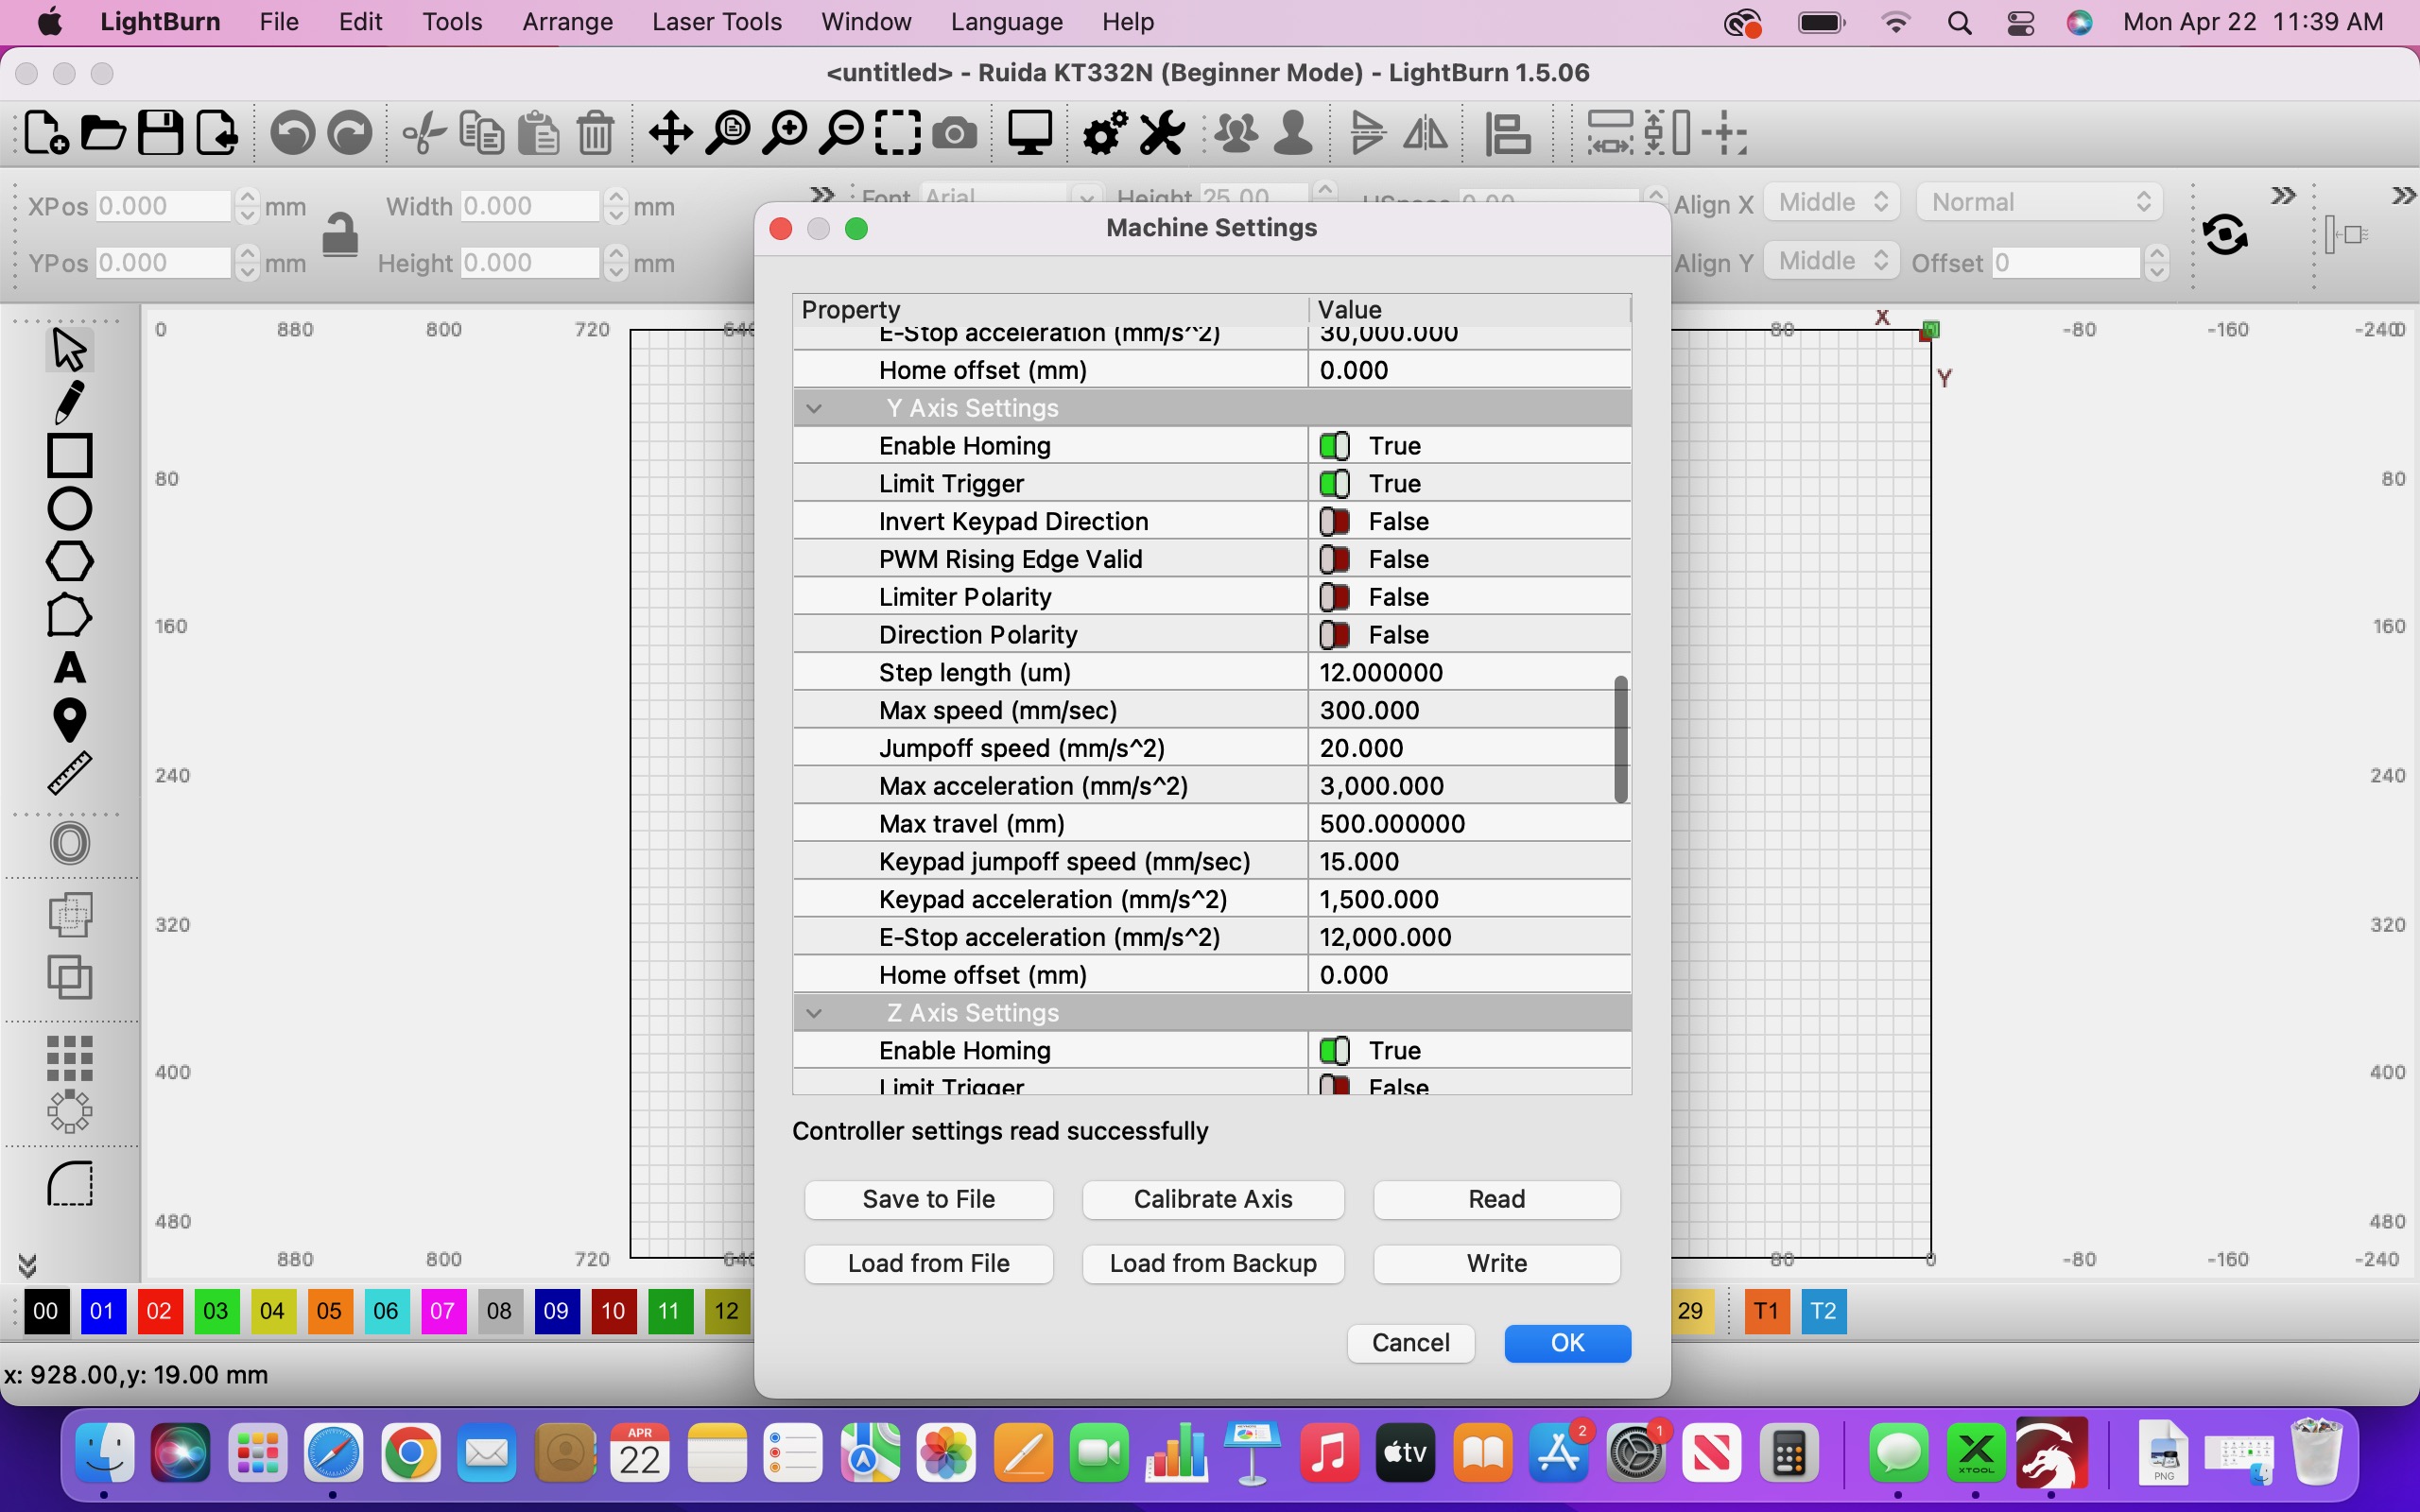Zoom in with the plus magnifier

click(x=785, y=133)
